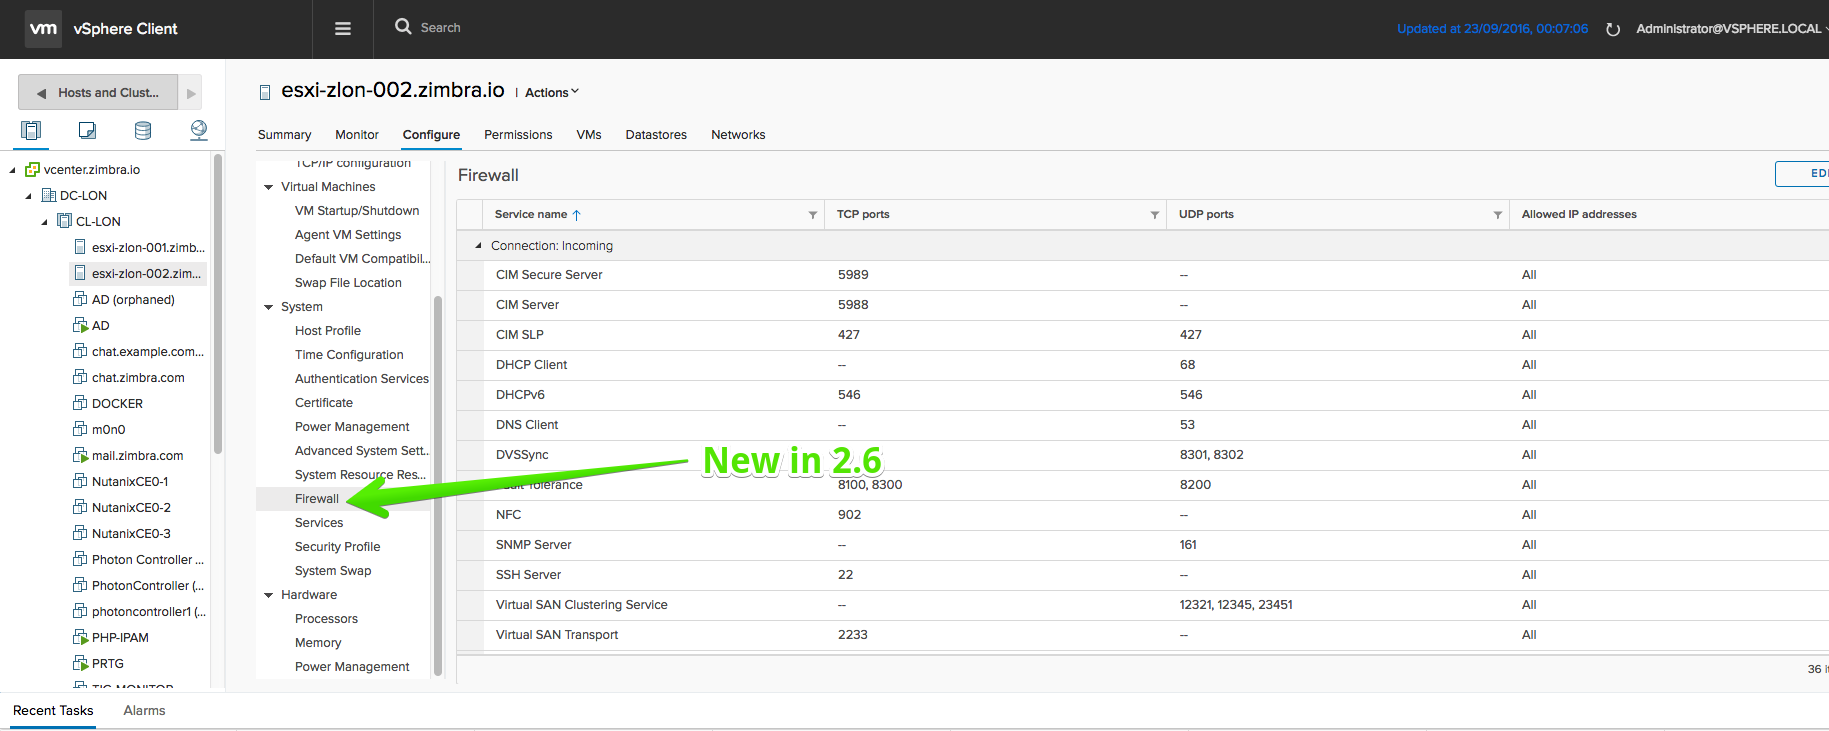Collapse the Hardware settings section
This screenshot has width=1829, height=731.
click(268, 595)
